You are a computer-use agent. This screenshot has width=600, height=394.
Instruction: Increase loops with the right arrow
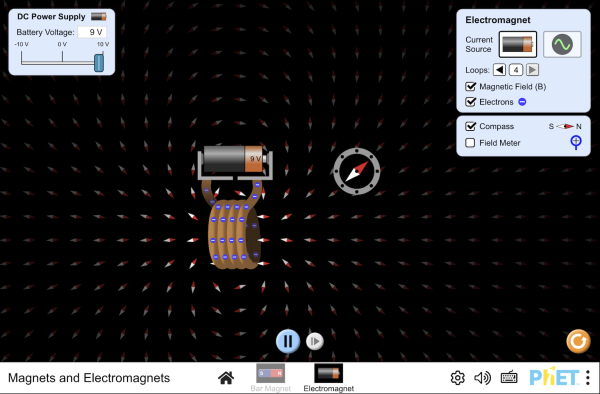(532, 70)
